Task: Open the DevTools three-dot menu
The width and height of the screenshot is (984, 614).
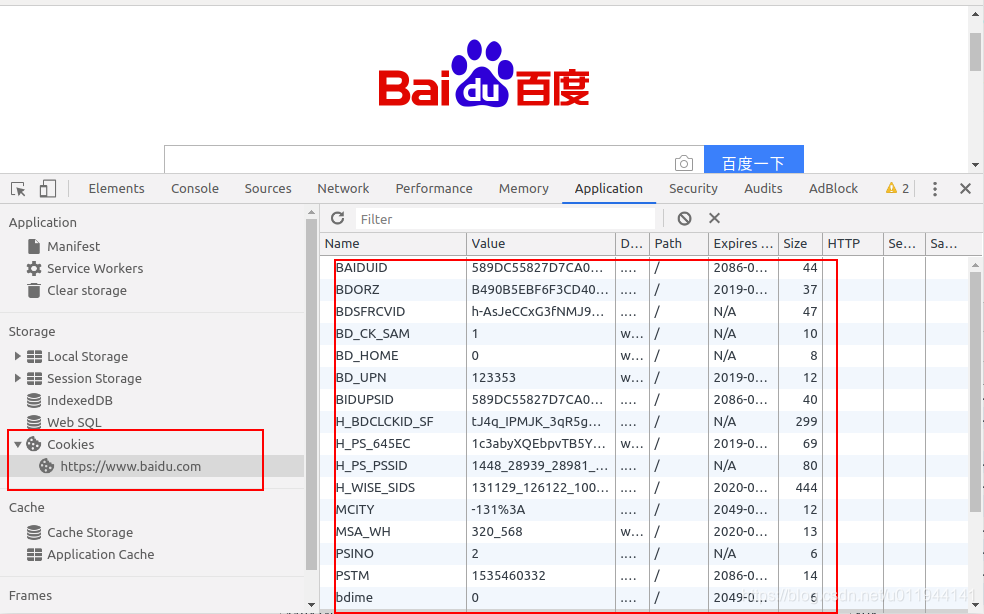Action: [935, 189]
